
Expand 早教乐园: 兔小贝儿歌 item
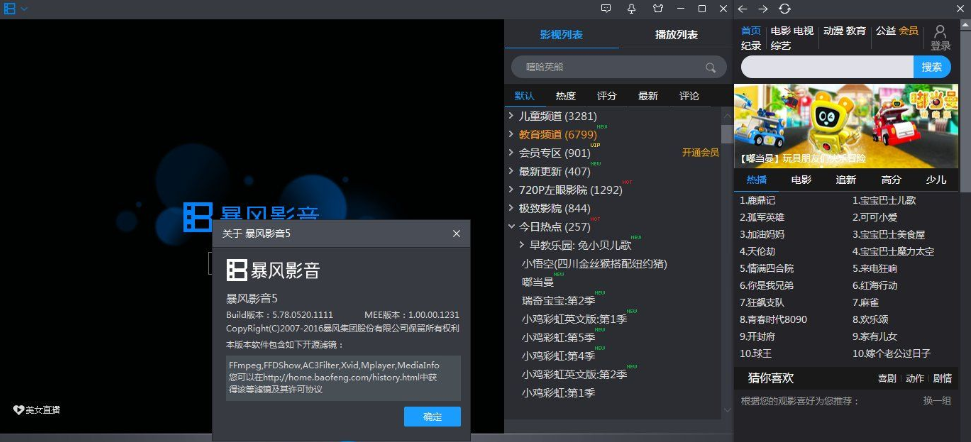(522, 245)
